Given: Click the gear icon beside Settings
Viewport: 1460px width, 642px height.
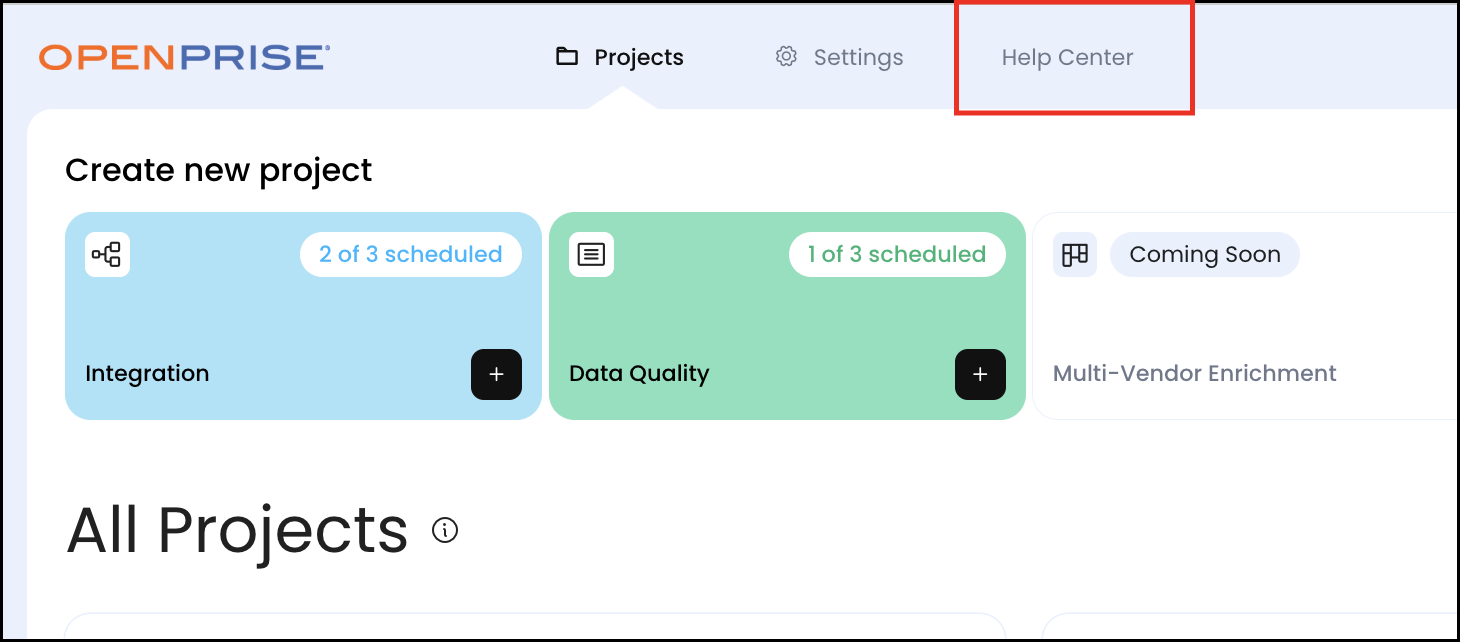Looking at the screenshot, I should click(x=786, y=57).
